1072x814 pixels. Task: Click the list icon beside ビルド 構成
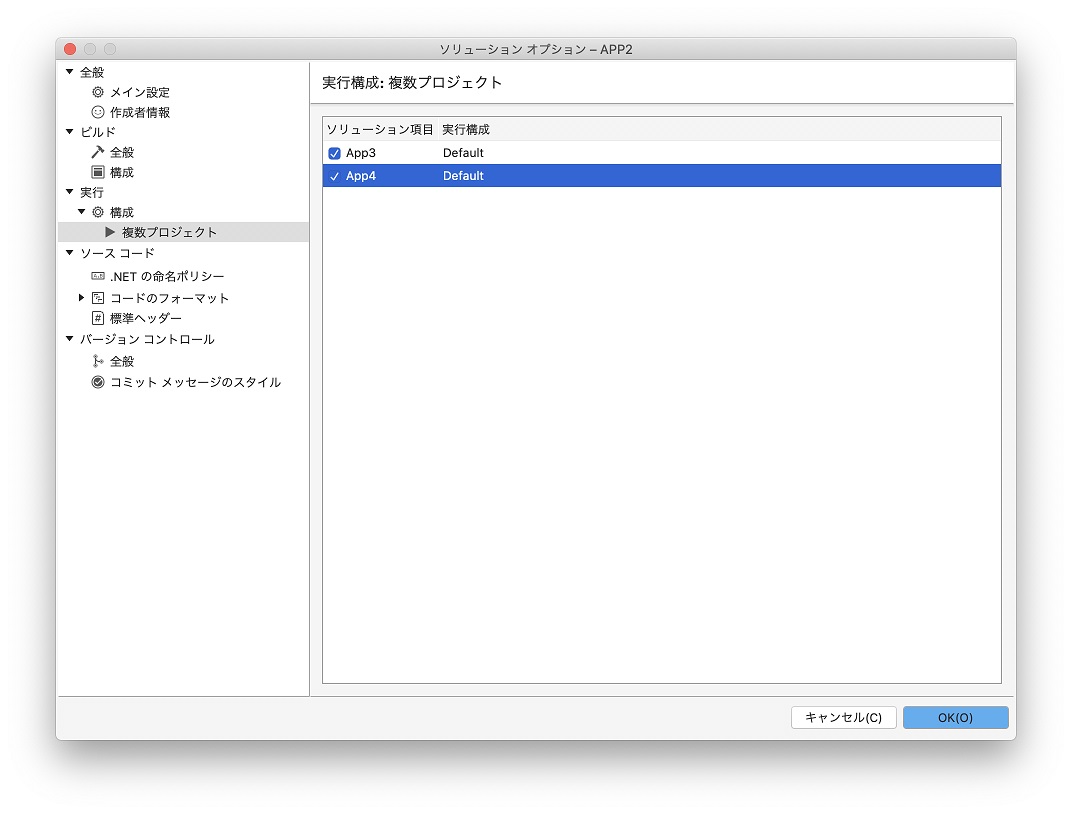pyautogui.click(x=98, y=172)
